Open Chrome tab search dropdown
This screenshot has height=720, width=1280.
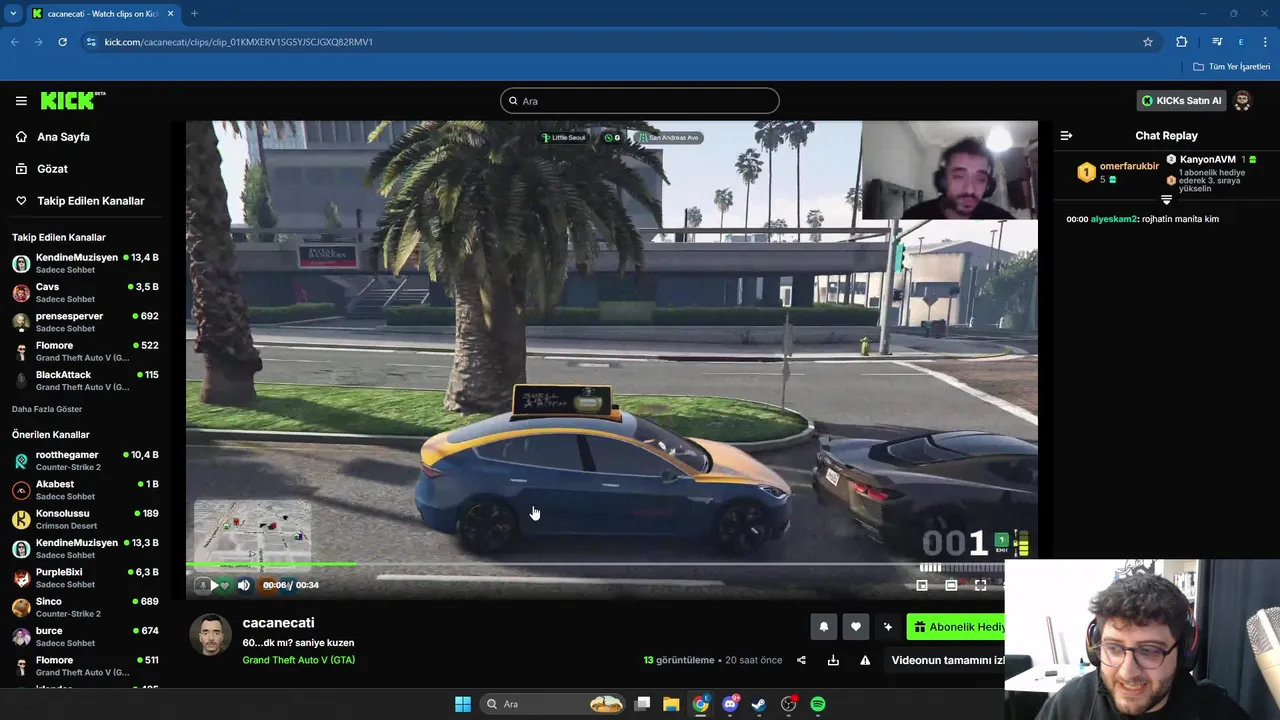coord(13,14)
